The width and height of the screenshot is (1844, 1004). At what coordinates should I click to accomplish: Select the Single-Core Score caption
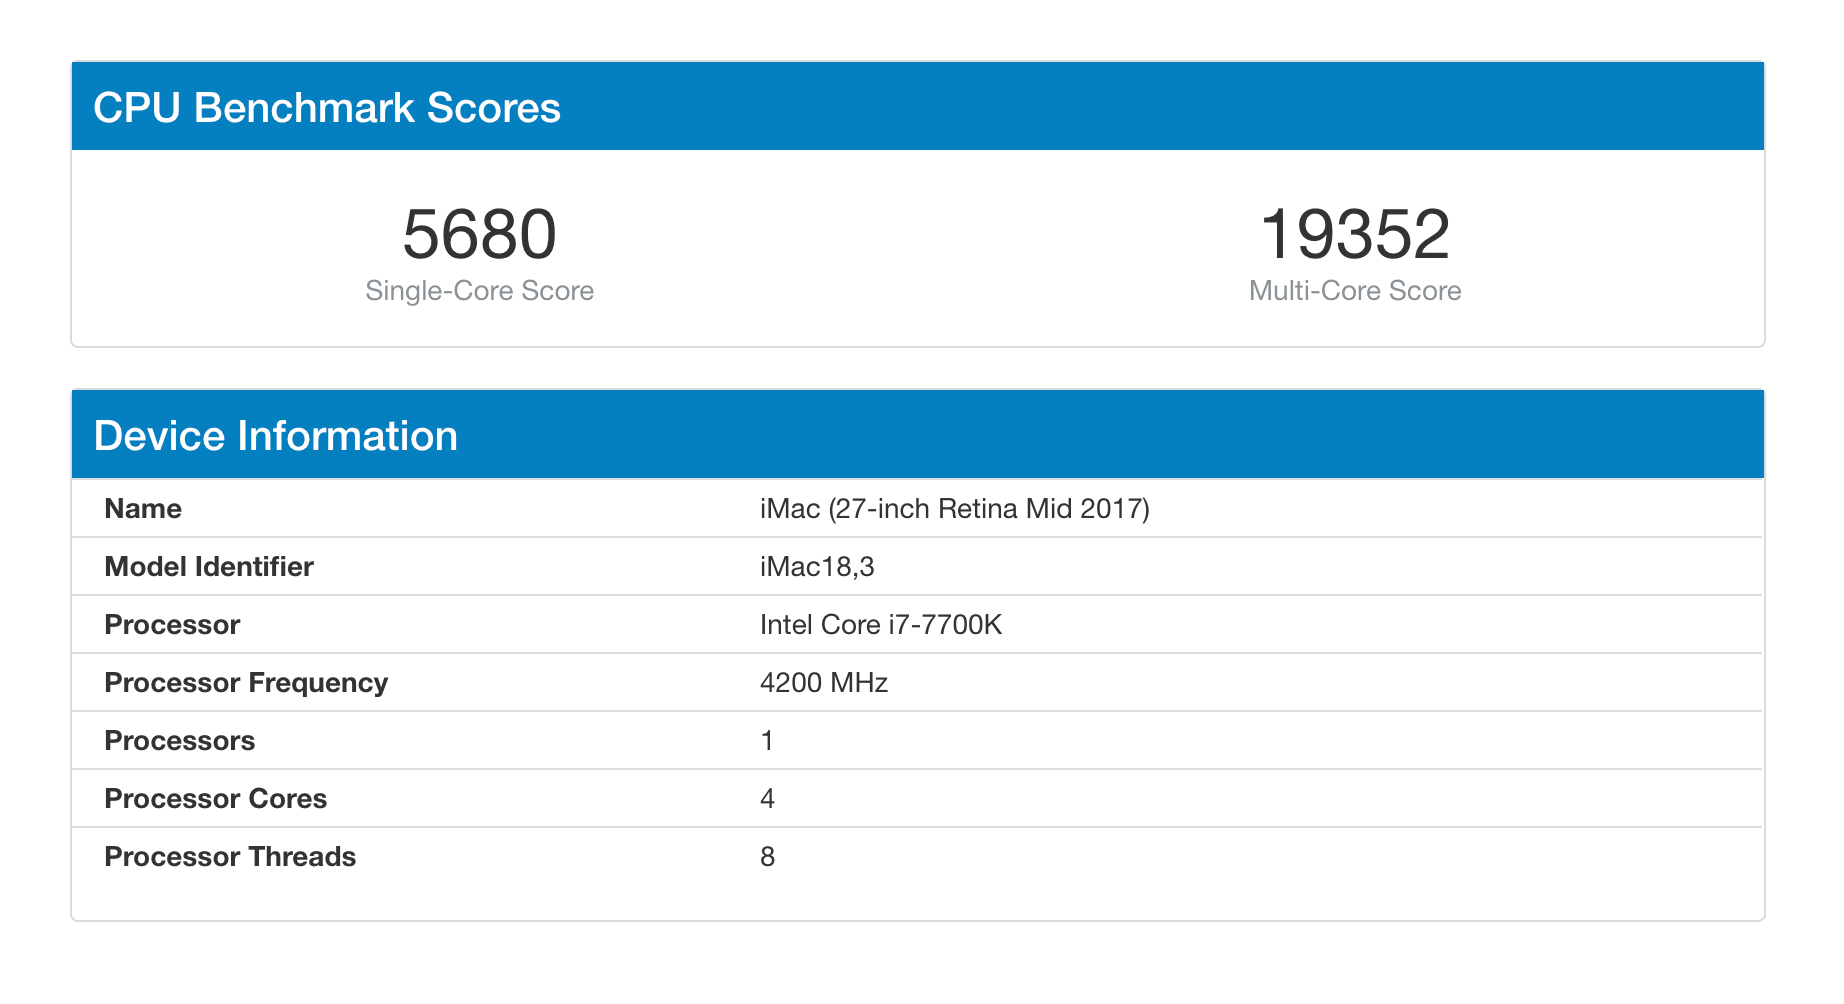[479, 291]
